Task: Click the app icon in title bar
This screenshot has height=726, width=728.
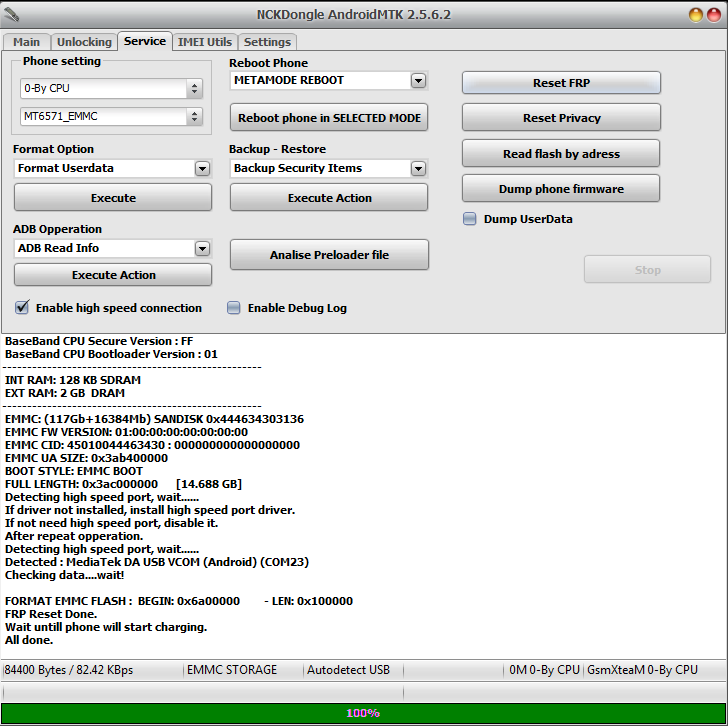Action: [x=11, y=14]
